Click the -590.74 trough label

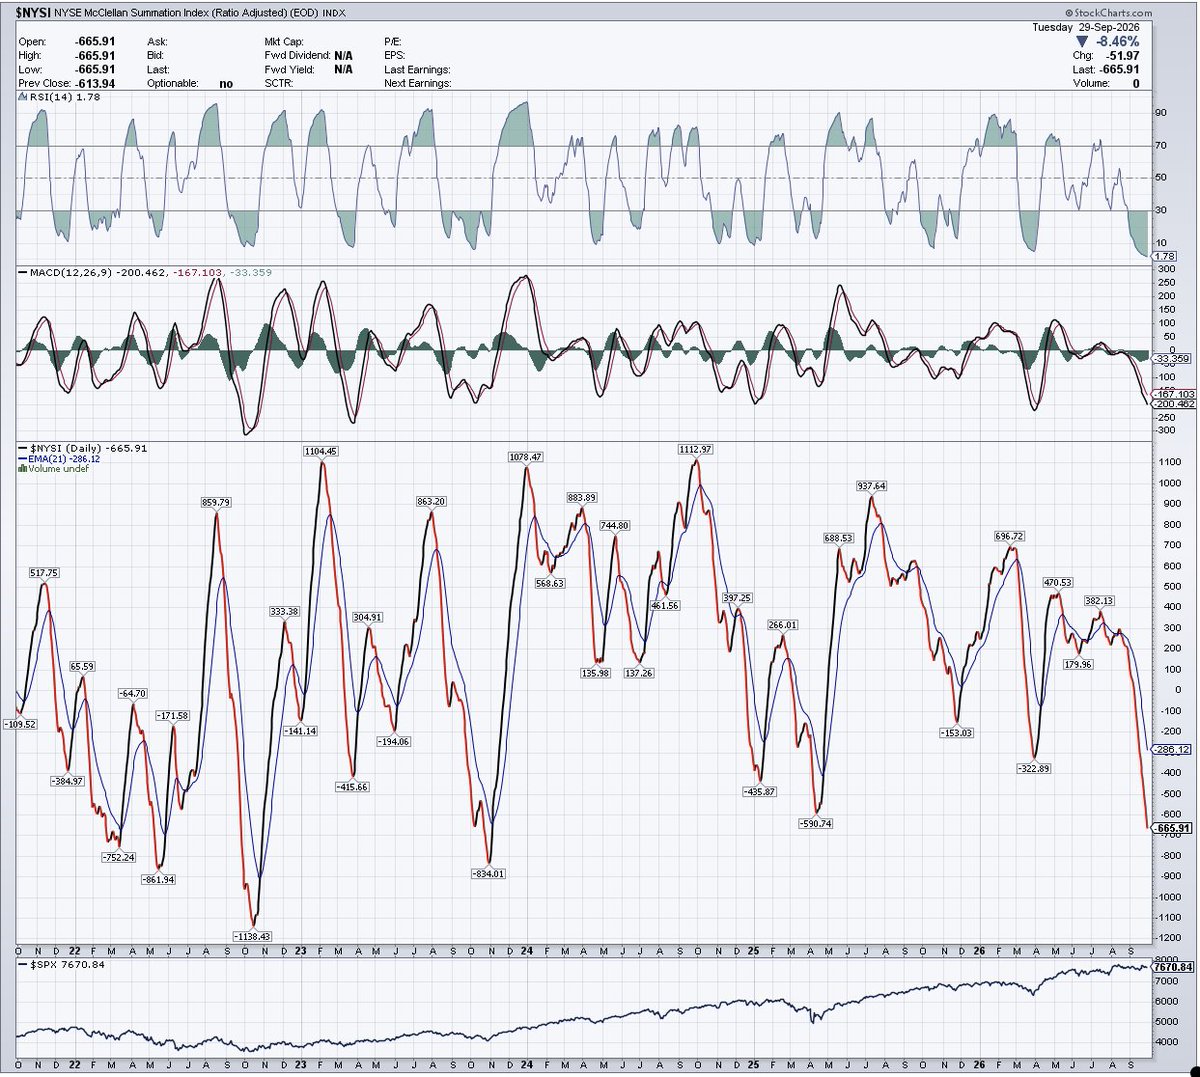click(x=816, y=823)
